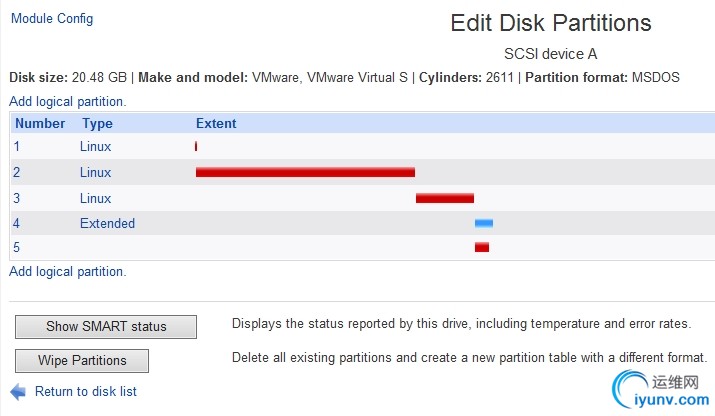
Task: Click the blue extent bar of the Extended partition
Action: tap(484, 223)
